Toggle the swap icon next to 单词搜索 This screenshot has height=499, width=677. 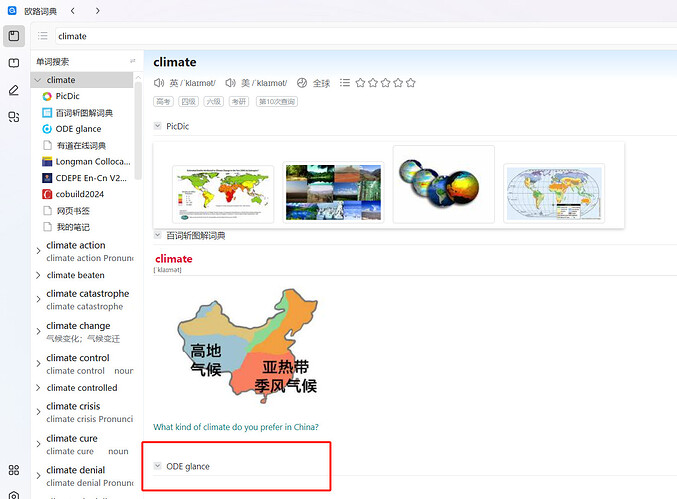tap(132, 62)
